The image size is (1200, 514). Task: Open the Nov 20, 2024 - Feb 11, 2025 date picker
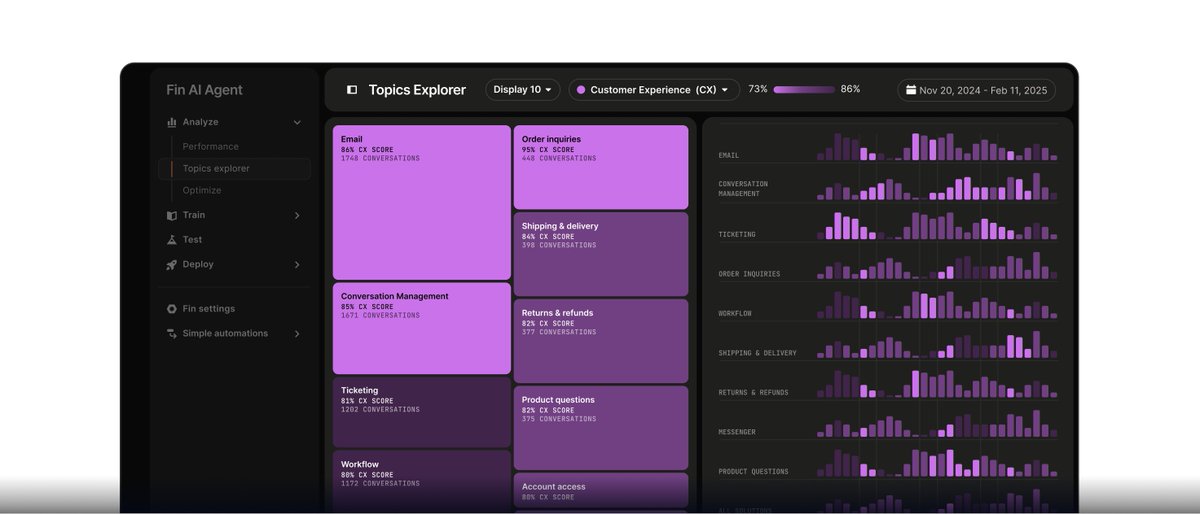point(976,90)
